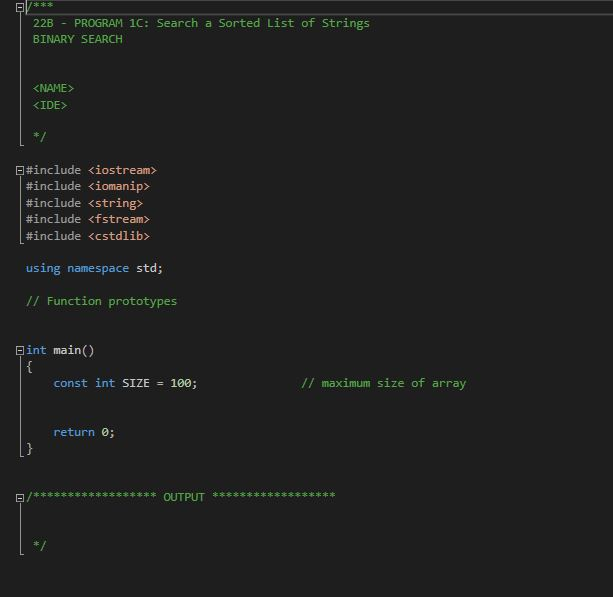613x597 pixels.
Task: Click the '#include <iomanip>' line
Action: pyautogui.click(x=88, y=186)
